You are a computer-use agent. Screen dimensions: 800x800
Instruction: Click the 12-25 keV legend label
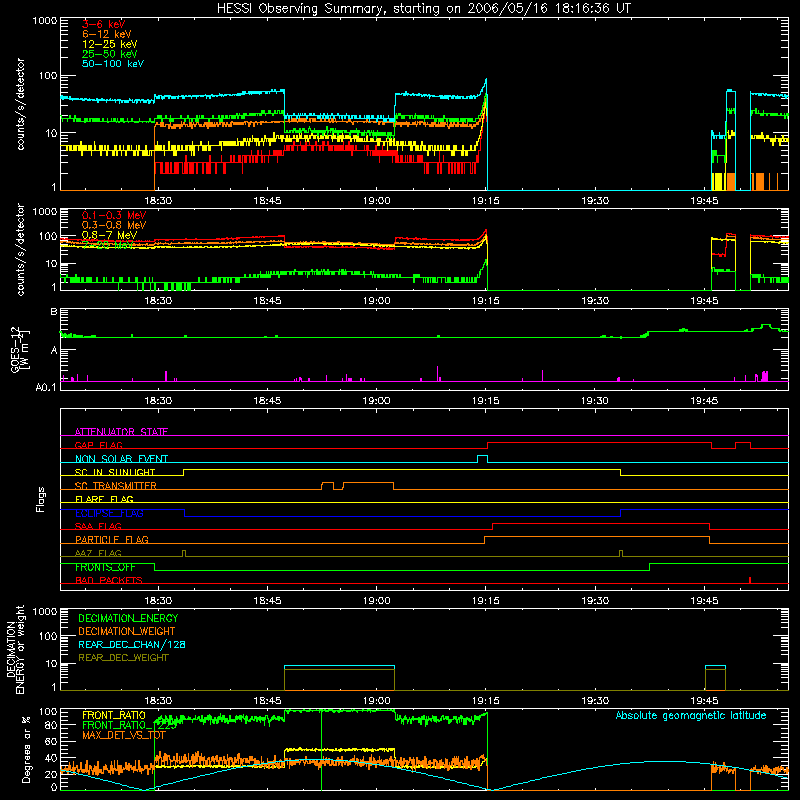[x=109, y=44]
